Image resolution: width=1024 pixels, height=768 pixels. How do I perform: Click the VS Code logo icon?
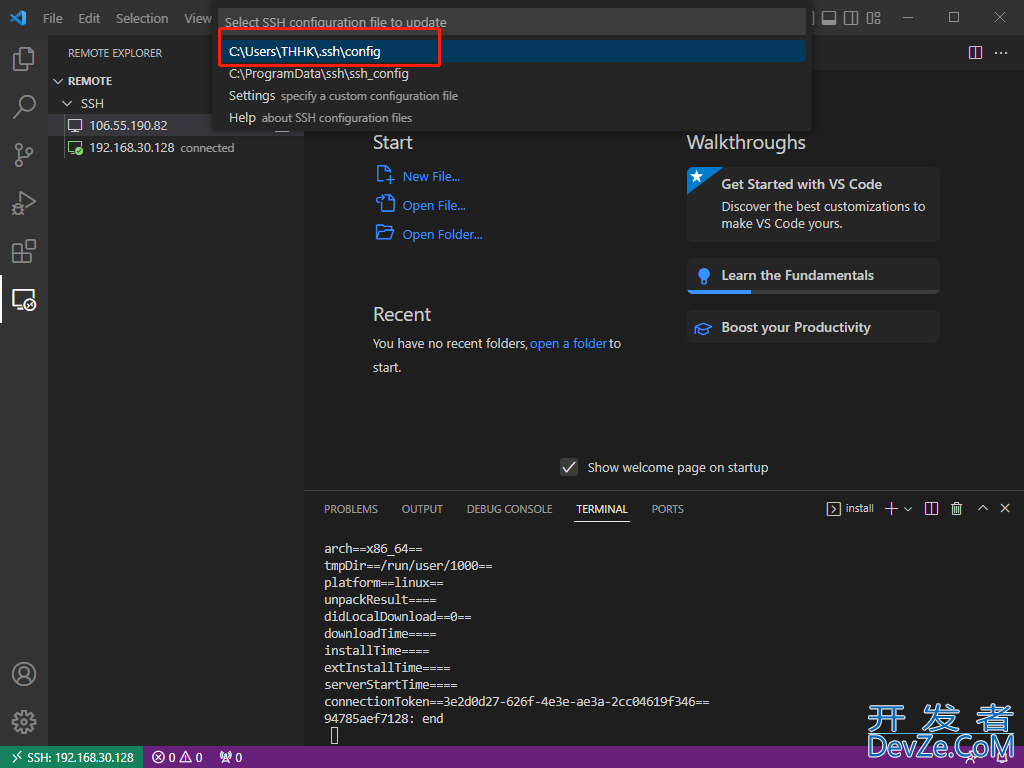pos(18,18)
